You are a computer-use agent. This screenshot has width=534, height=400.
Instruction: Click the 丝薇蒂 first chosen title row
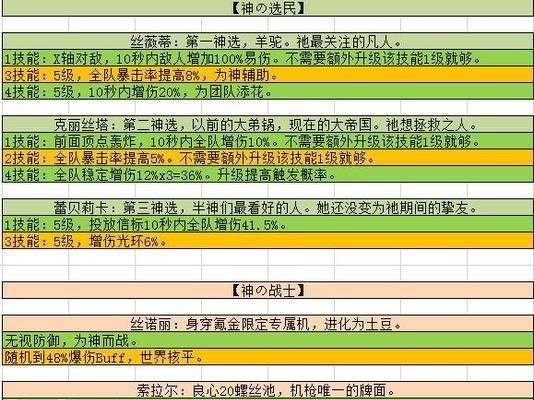(x=268, y=41)
